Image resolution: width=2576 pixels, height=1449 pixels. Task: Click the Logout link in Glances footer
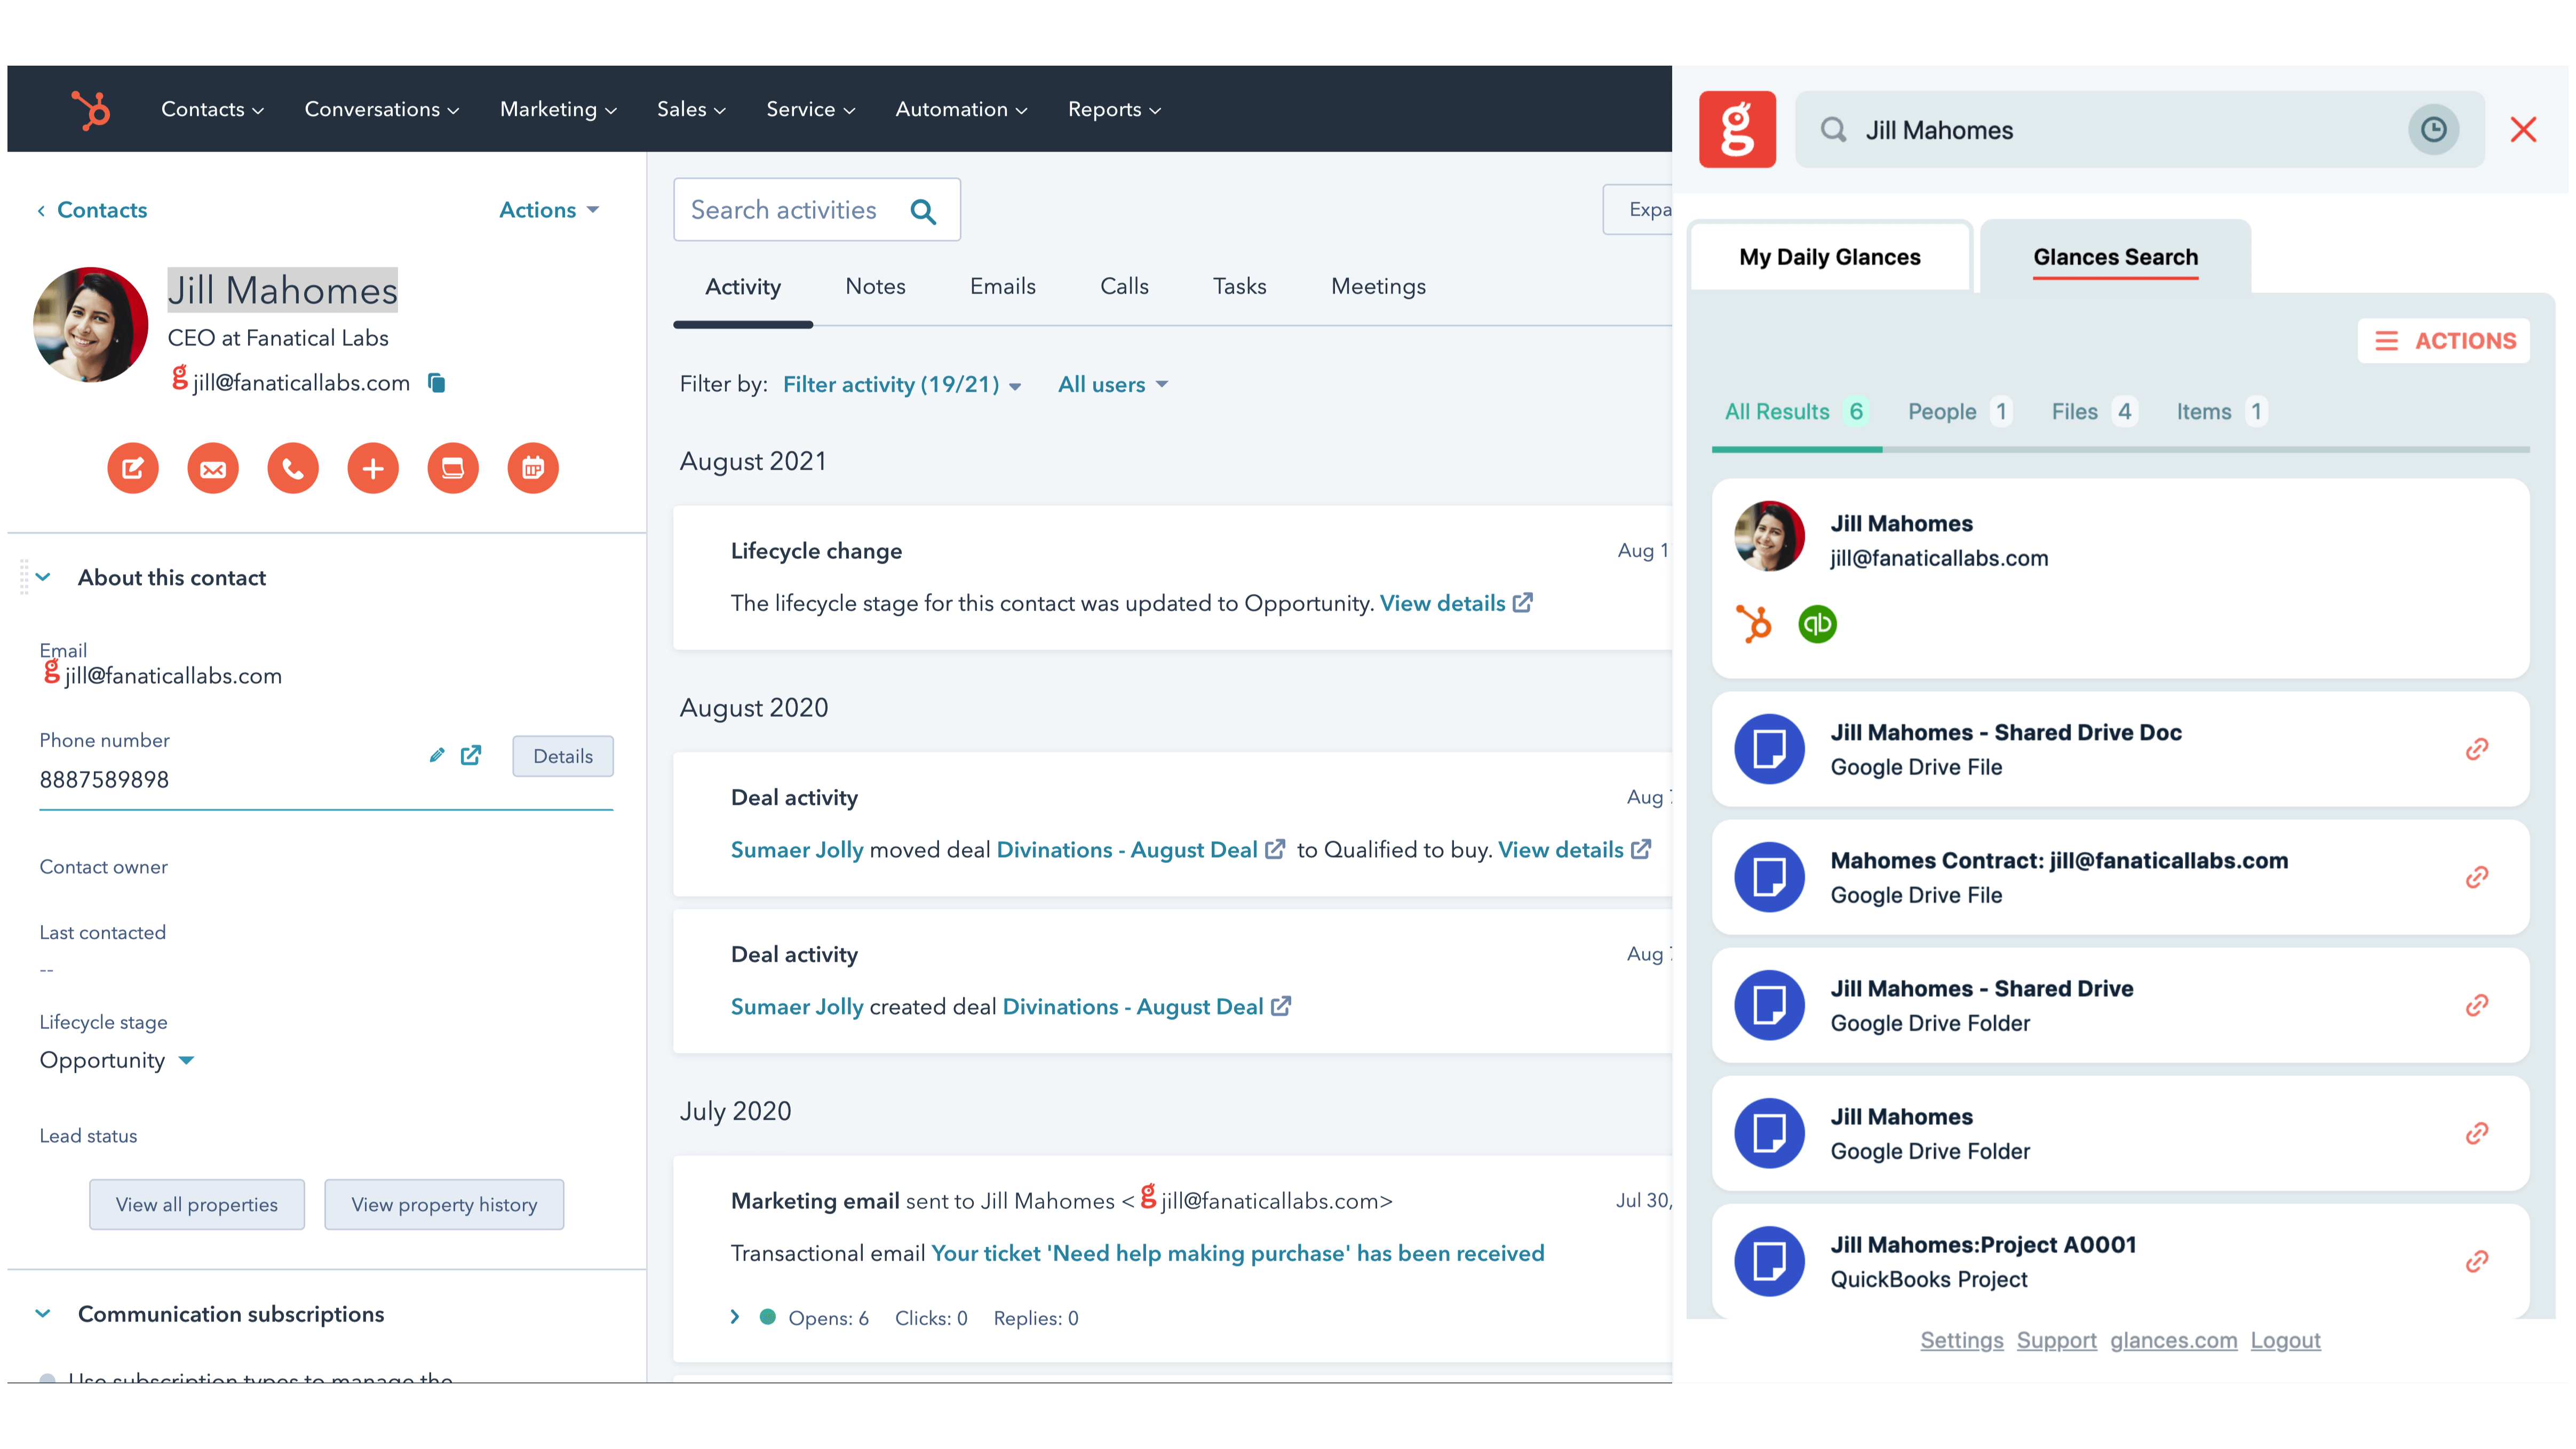pos(2285,1340)
